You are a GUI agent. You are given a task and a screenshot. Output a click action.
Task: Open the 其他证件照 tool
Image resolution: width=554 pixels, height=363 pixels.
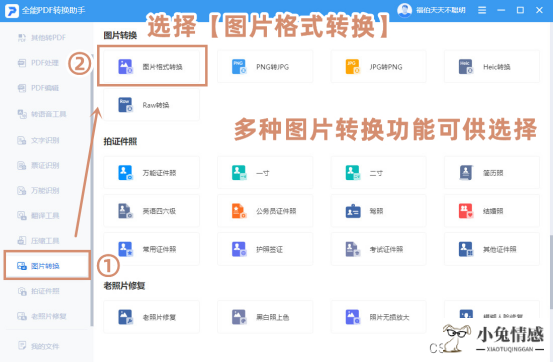tap(492, 249)
